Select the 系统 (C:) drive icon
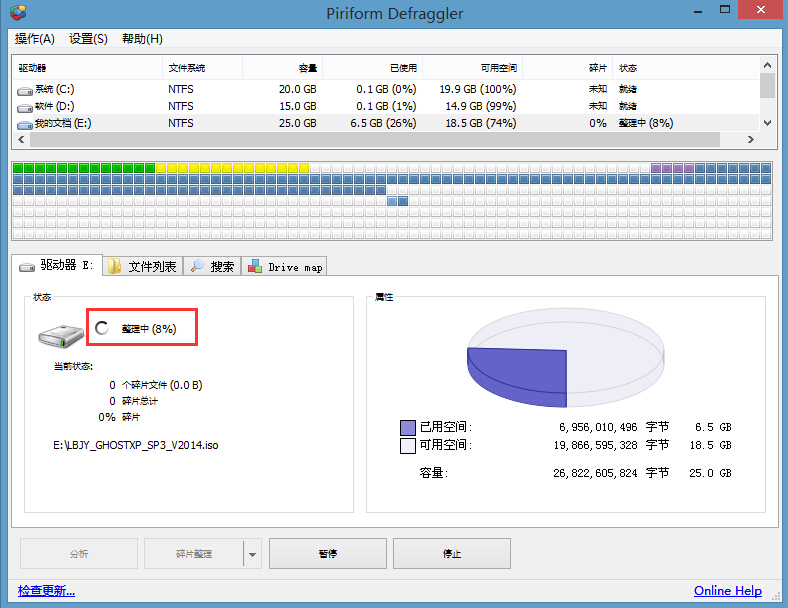The height and width of the screenshot is (608, 788). point(25,90)
